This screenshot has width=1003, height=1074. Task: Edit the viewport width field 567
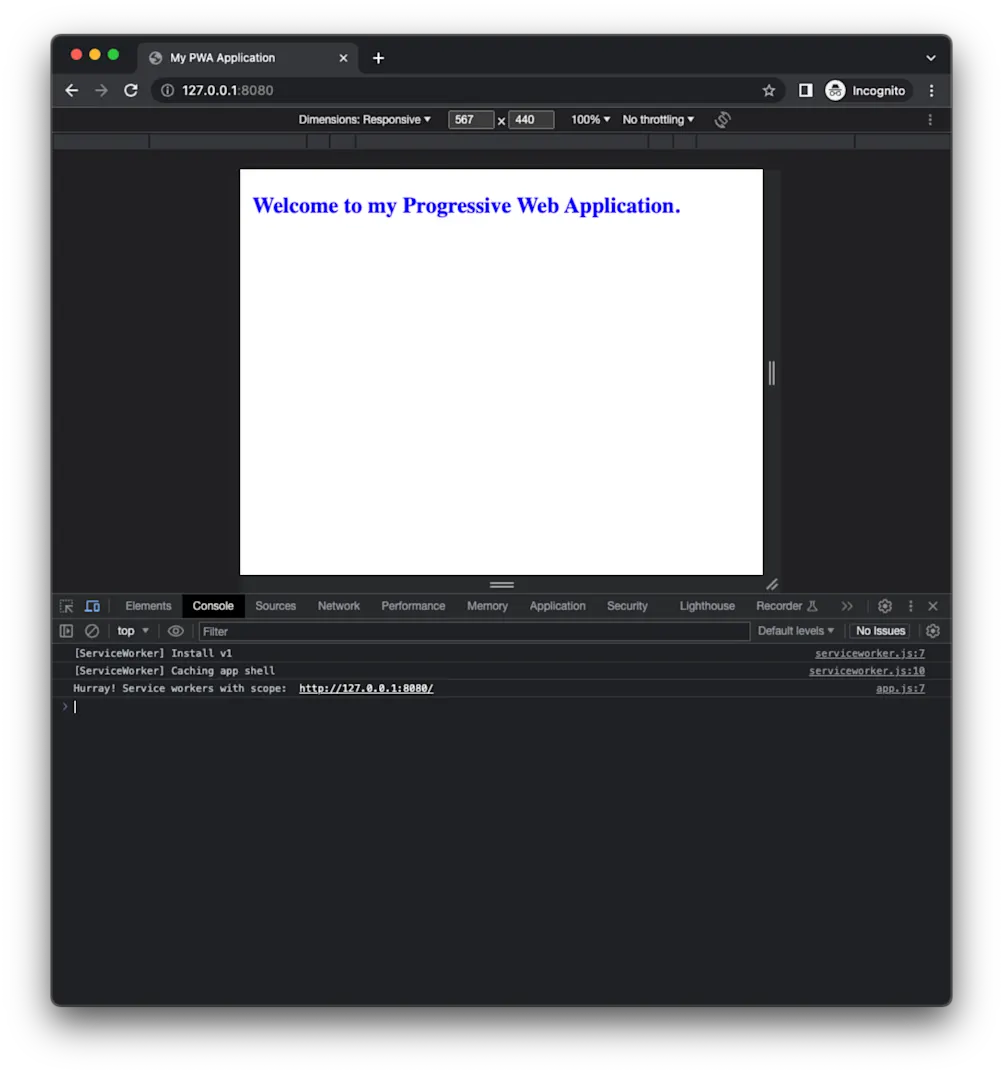click(x=471, y=120)
